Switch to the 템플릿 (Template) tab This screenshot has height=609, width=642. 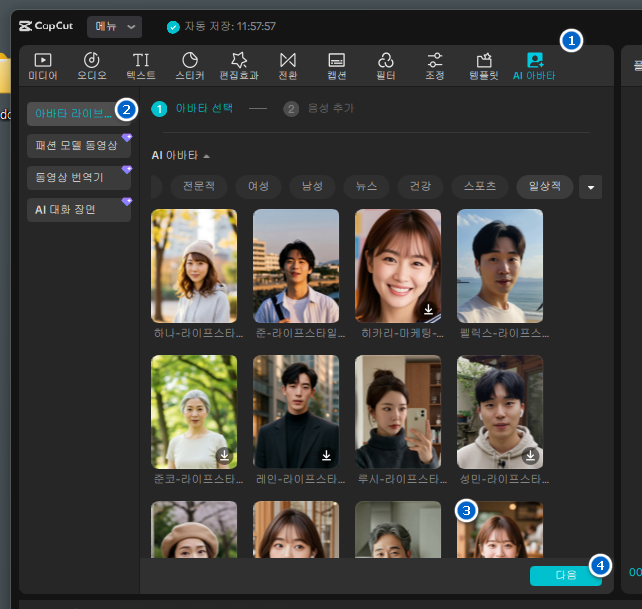[x=484, y=66]
